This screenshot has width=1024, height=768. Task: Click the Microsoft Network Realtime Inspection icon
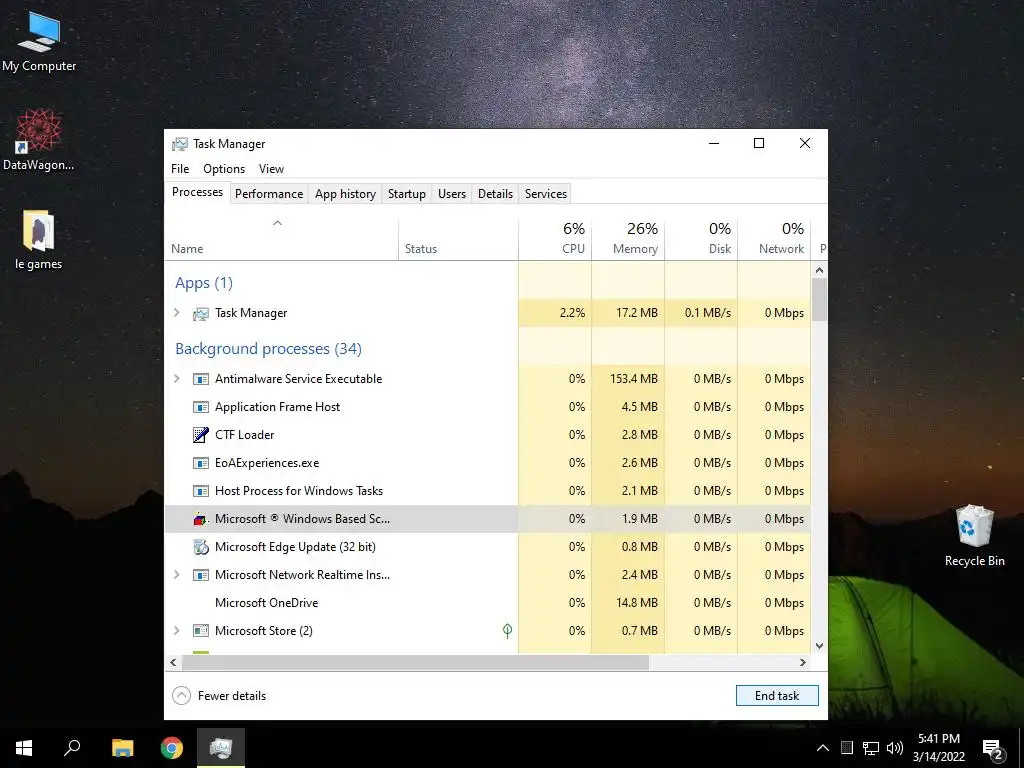[200, 575]
